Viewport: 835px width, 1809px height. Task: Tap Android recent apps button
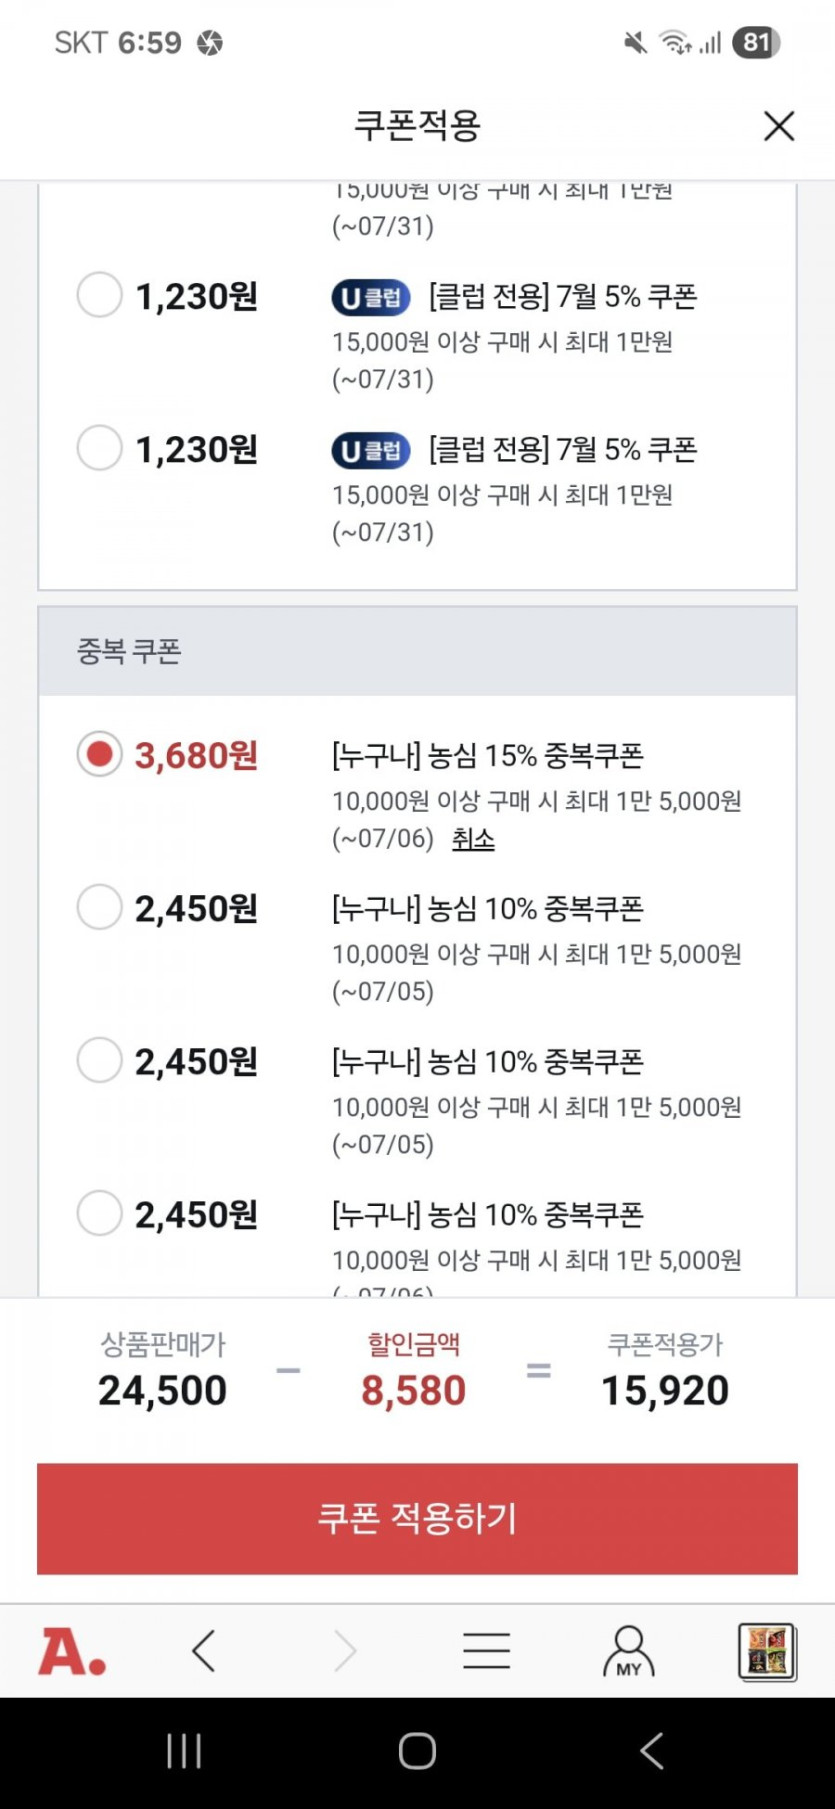point(184,1751)
